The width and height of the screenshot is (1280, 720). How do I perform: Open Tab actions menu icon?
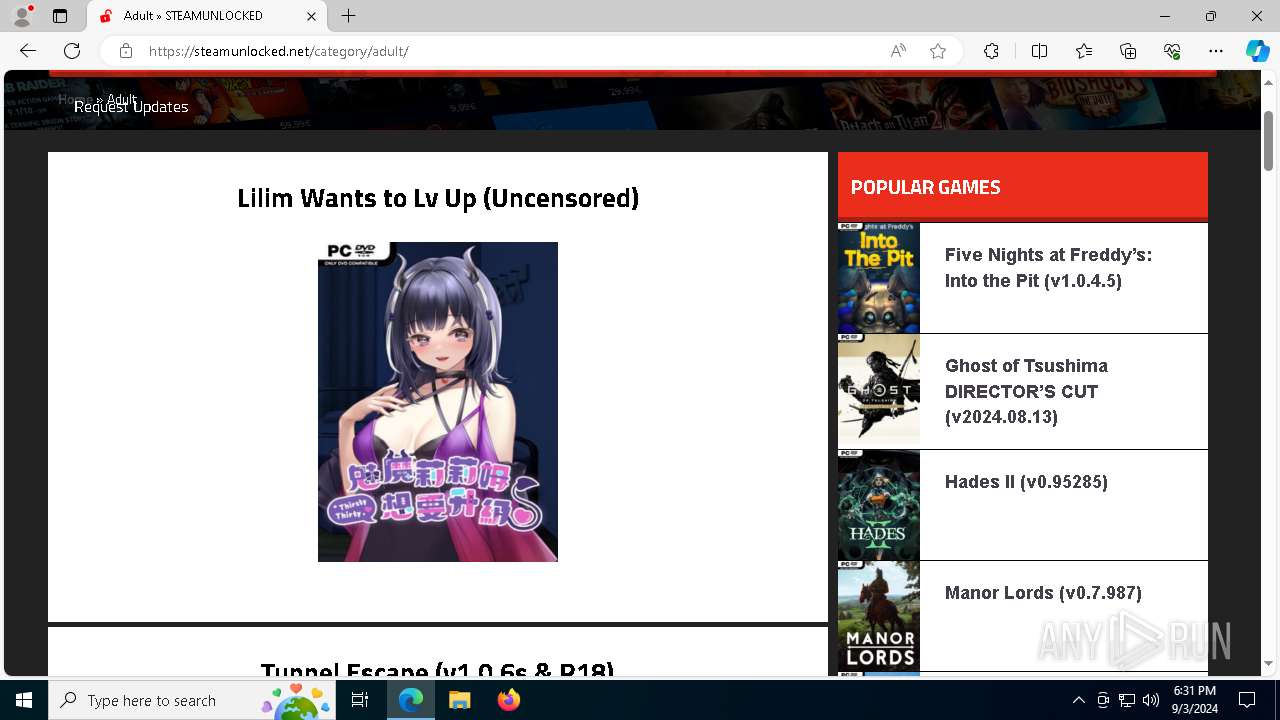click(60, 16)
